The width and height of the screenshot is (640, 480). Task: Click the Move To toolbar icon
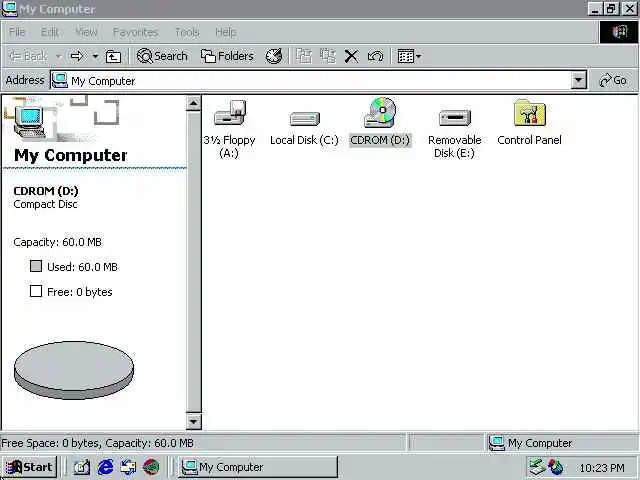304,56
